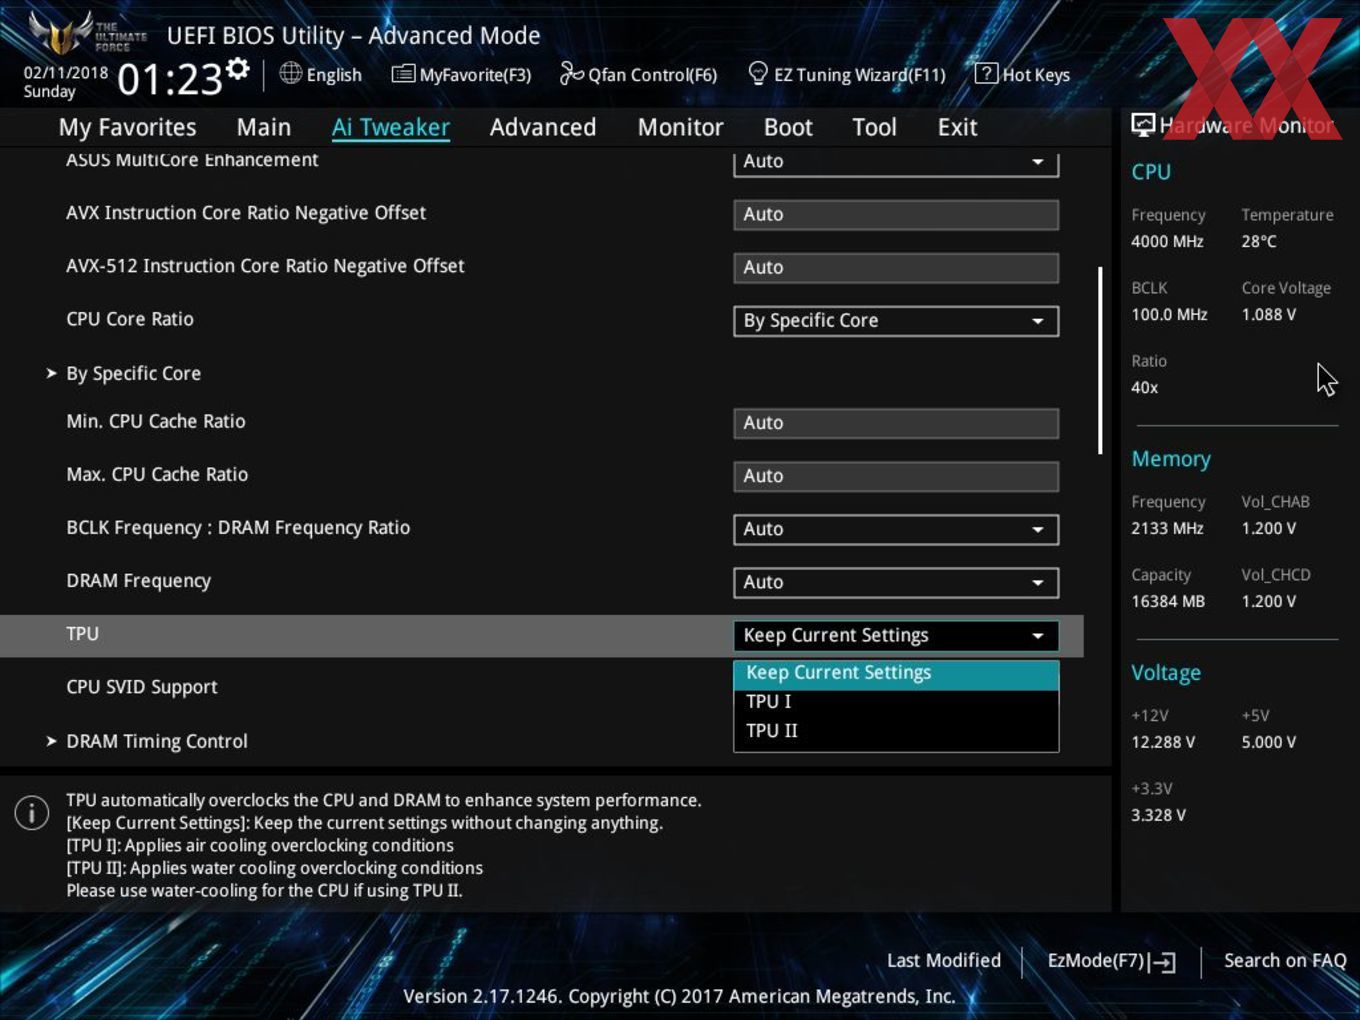Choose TPU II from the dropdown list
This screenshot has height=1020, width=1360.
[896, 731]
